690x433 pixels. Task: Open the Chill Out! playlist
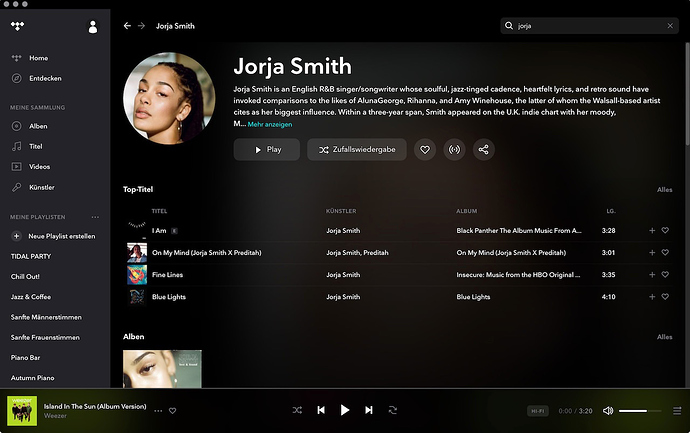tap(25, 277)
